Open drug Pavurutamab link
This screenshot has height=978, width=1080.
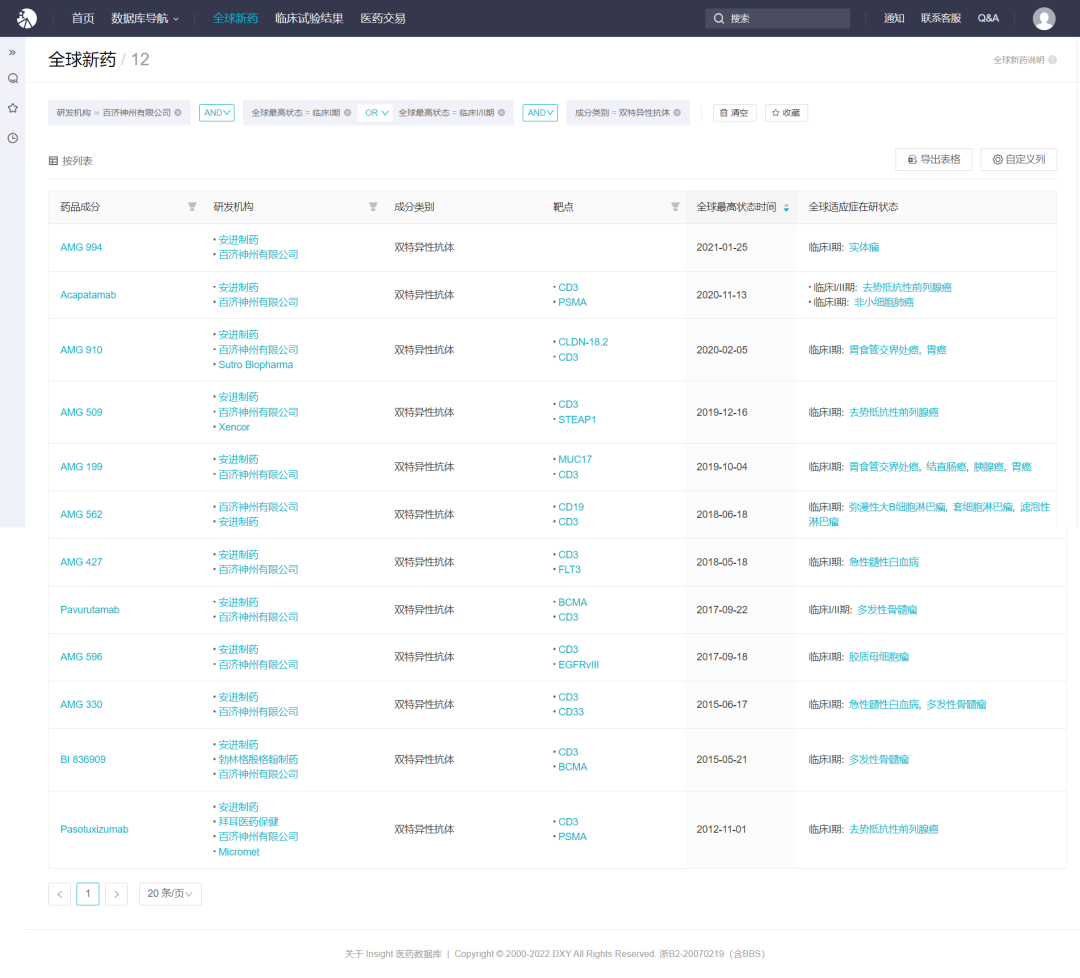pyautogui.click(x=90, y=610)
